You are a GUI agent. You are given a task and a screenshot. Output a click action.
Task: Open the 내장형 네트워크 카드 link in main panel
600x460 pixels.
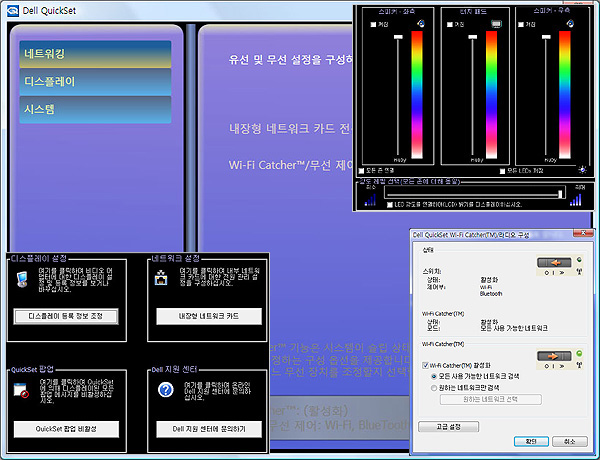point(290,129)
